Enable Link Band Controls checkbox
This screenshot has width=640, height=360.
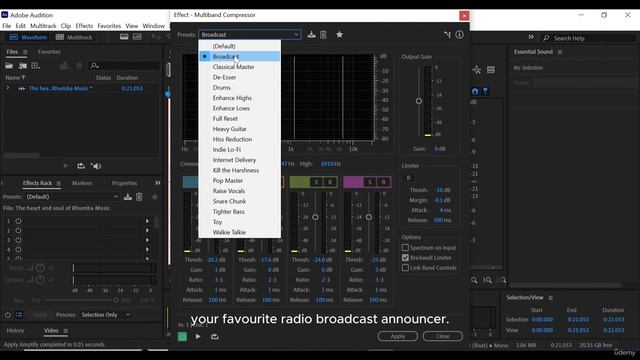405,268
